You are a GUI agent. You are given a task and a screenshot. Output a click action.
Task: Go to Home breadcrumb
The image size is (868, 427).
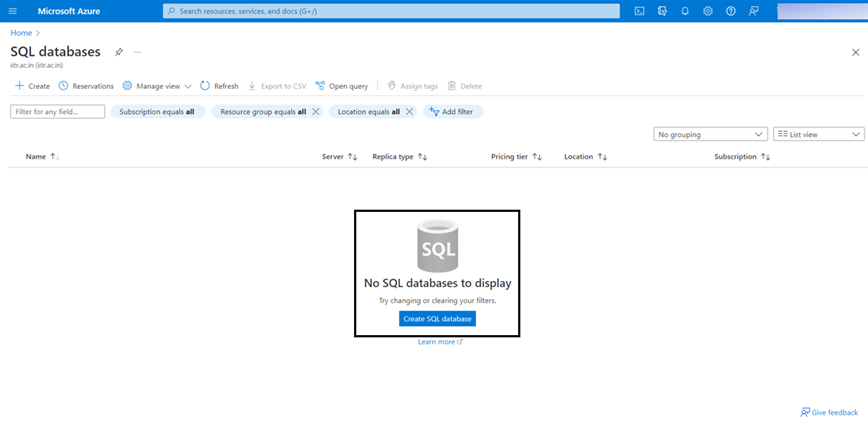(x=21, y=33)
